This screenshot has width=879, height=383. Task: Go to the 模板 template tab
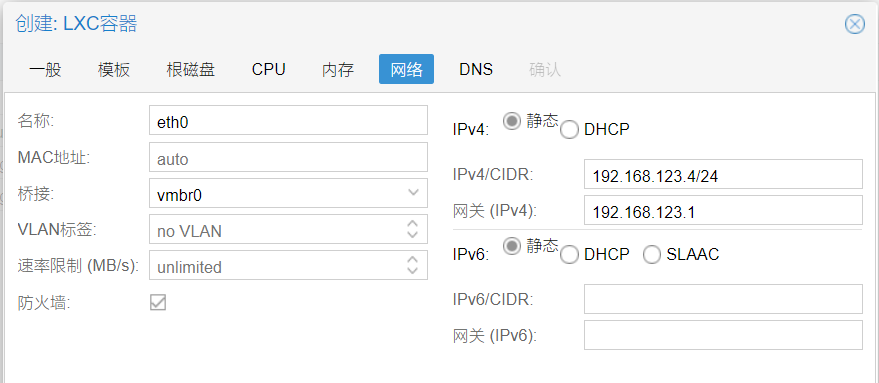(x=114, y=69)
